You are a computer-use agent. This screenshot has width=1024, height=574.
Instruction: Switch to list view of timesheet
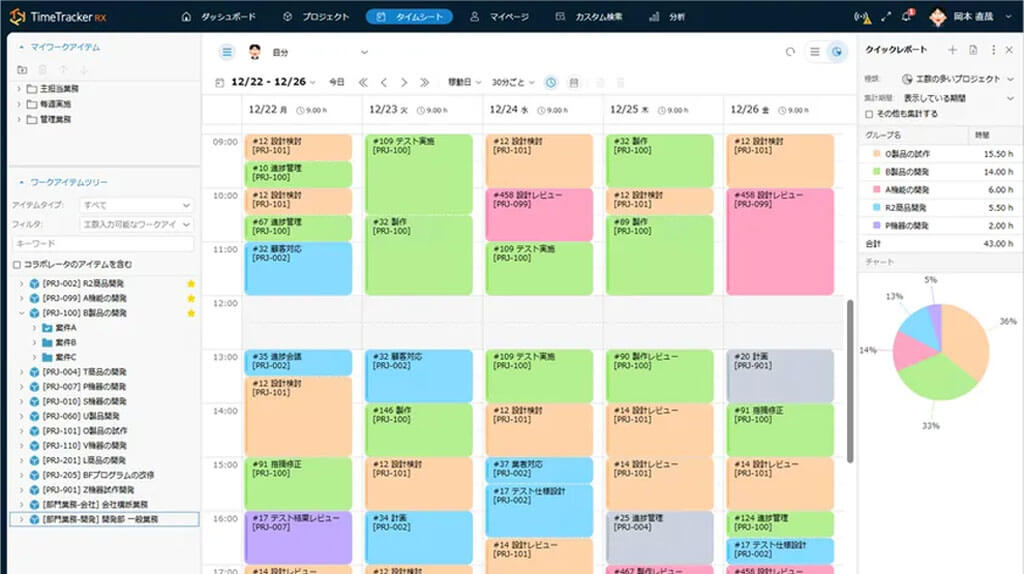[x=814, y=52]
